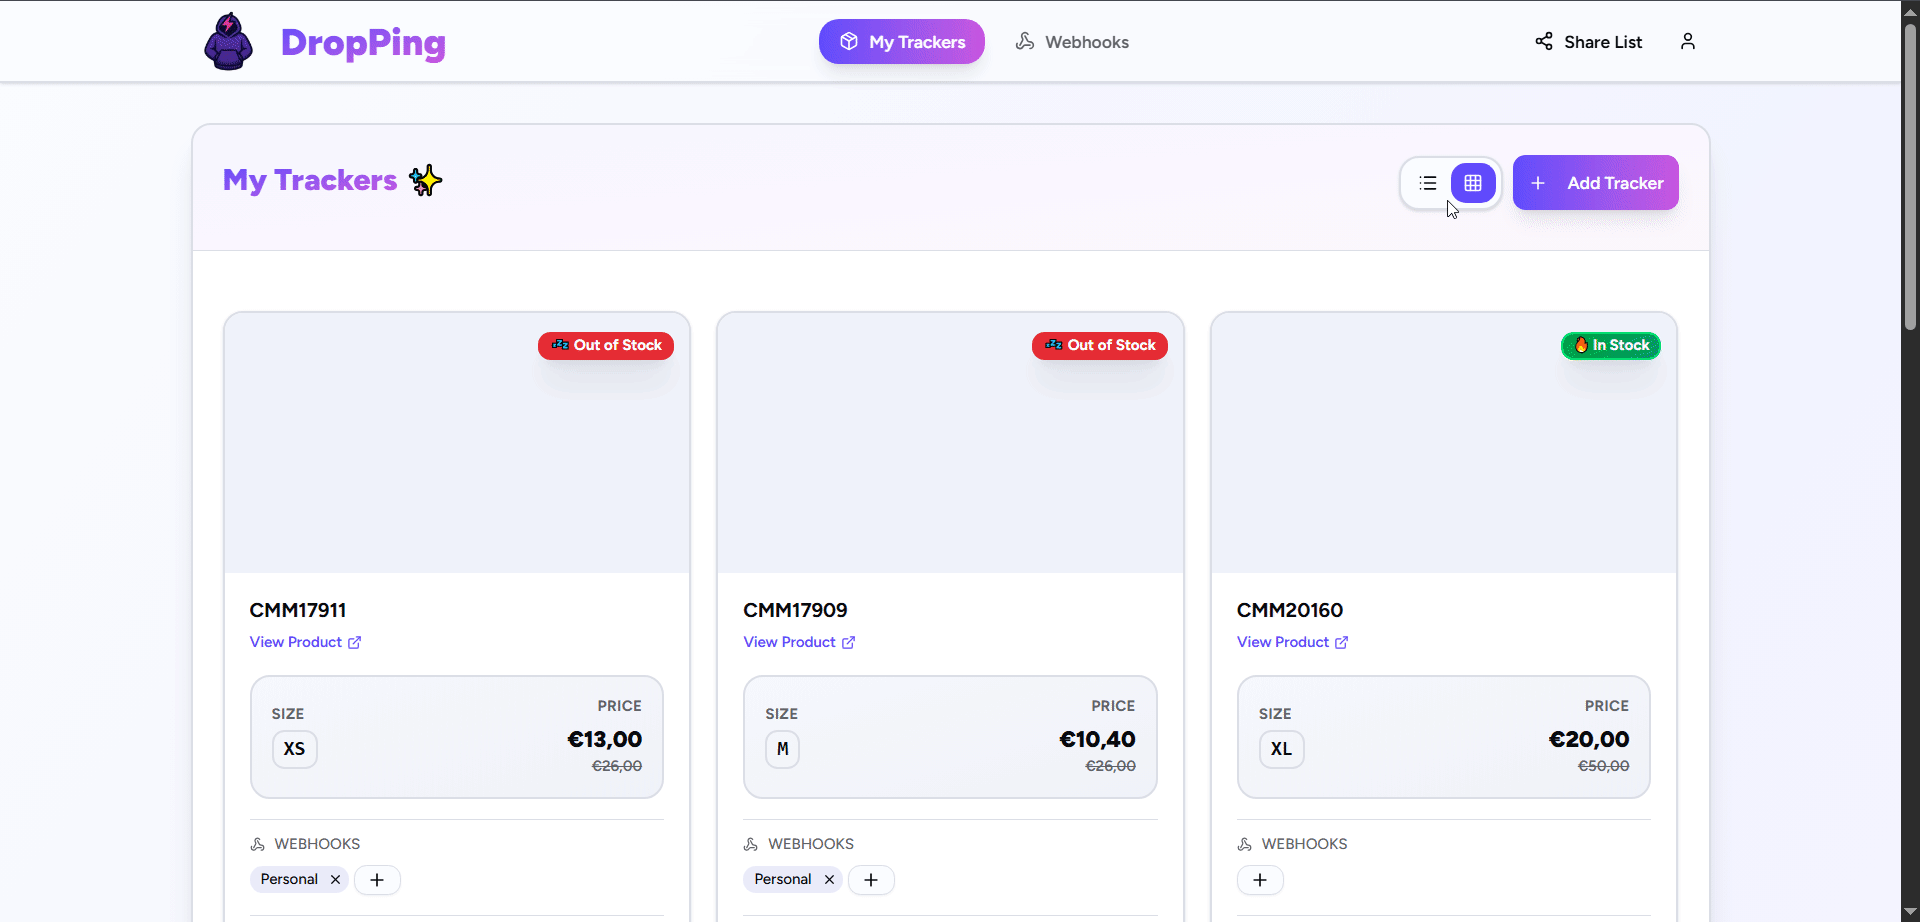Click the Share List button
Screen dimensions: 1920x922
tap(1588, 42)
